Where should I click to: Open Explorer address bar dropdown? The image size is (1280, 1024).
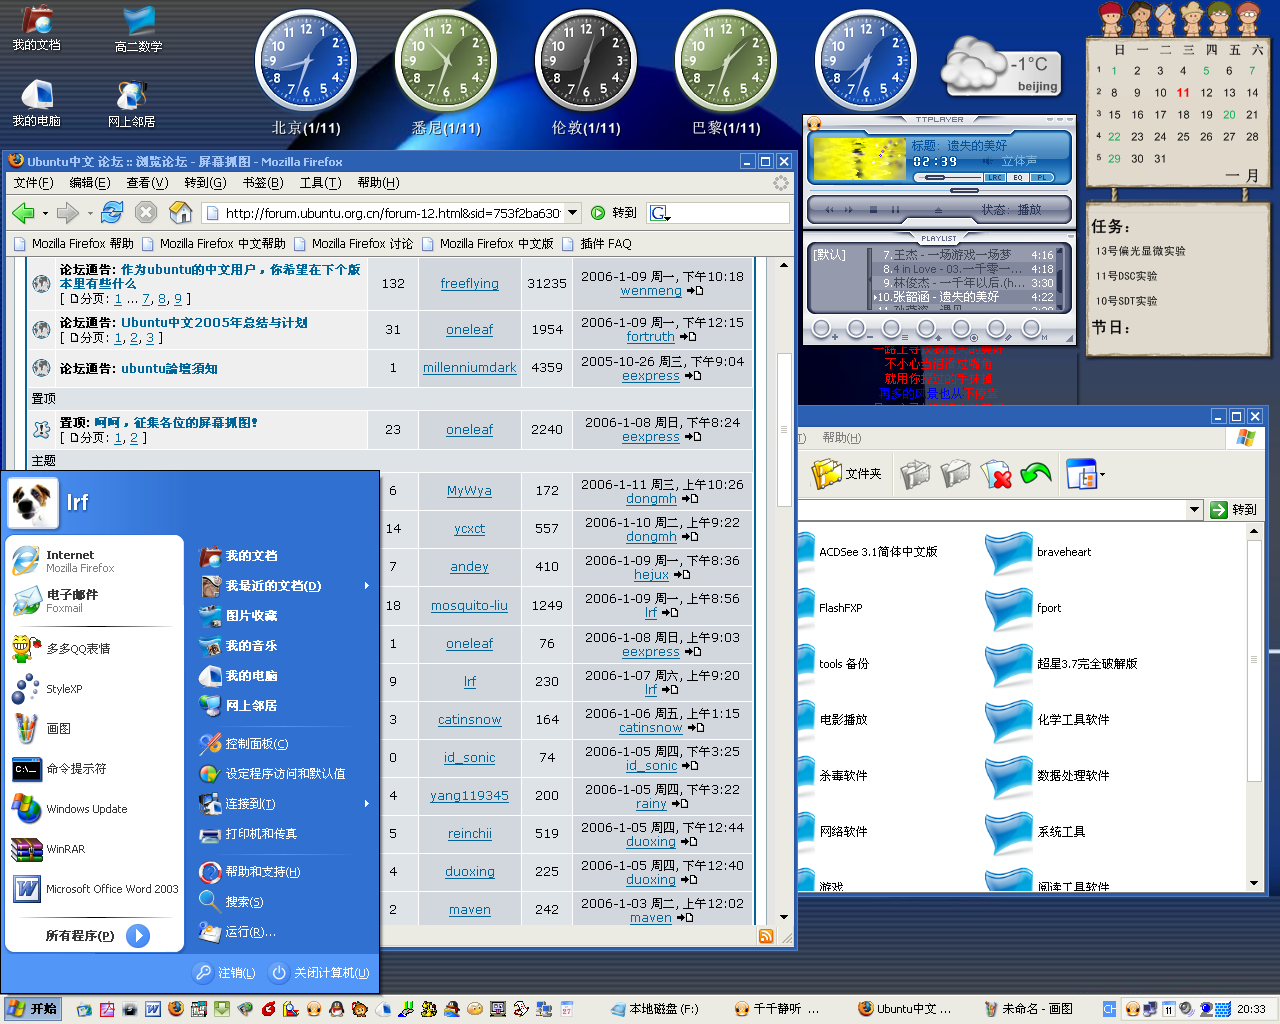point(1194,510)
